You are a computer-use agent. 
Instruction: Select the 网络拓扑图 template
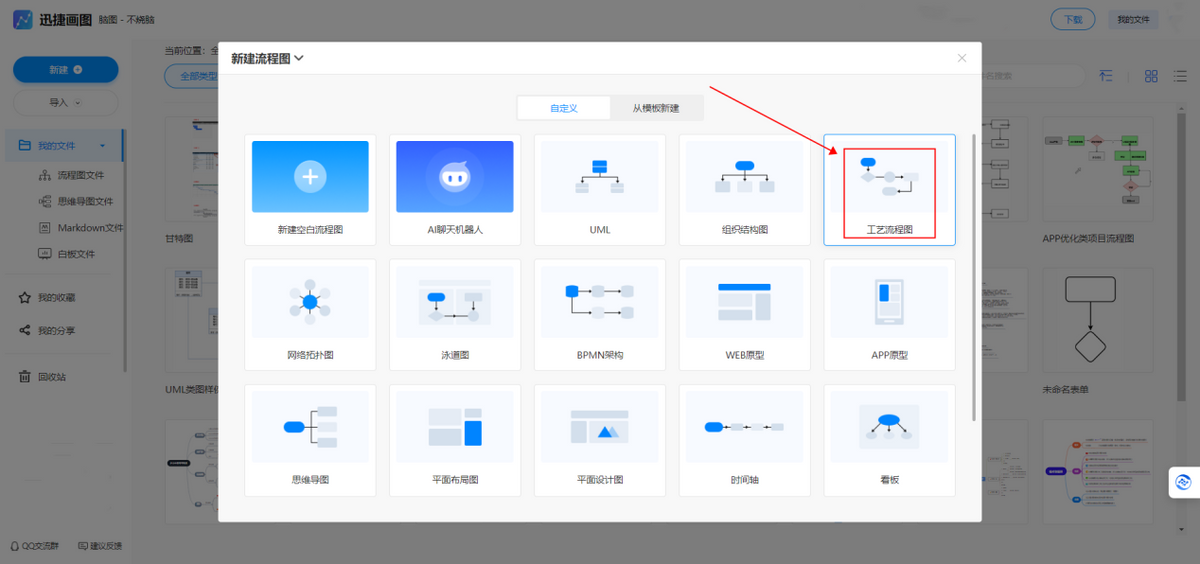click(310, 315)
